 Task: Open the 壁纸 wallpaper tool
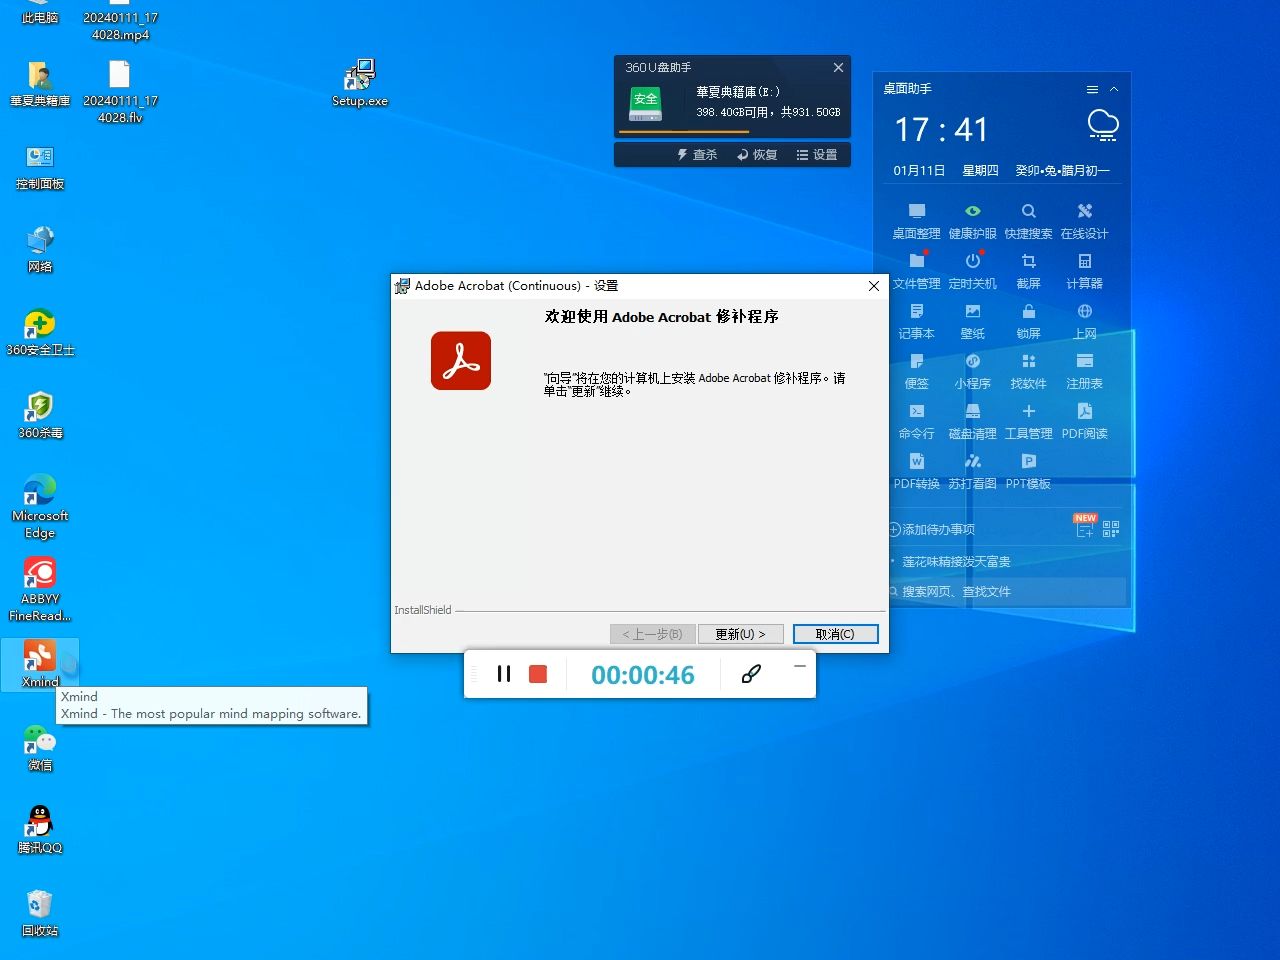click(x=972, y=321)
